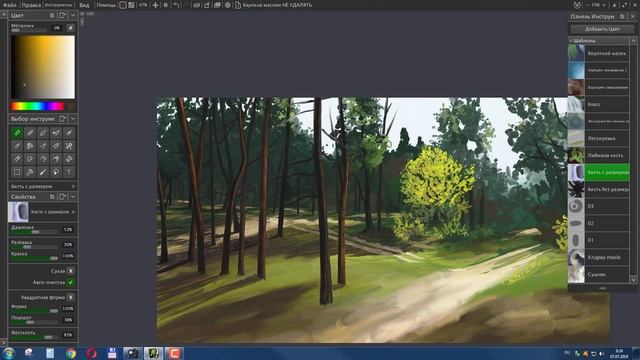Select the Gloop Pen tool
The width and height of the screenshot is (640, 360).
pos(56,146)
